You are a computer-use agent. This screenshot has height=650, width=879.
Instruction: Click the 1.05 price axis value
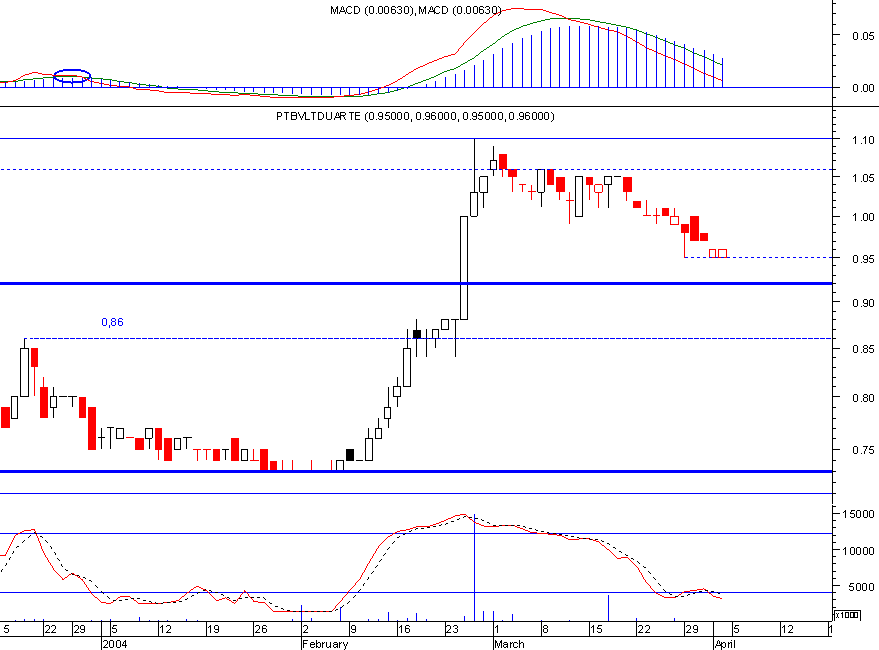pos(863,178)
